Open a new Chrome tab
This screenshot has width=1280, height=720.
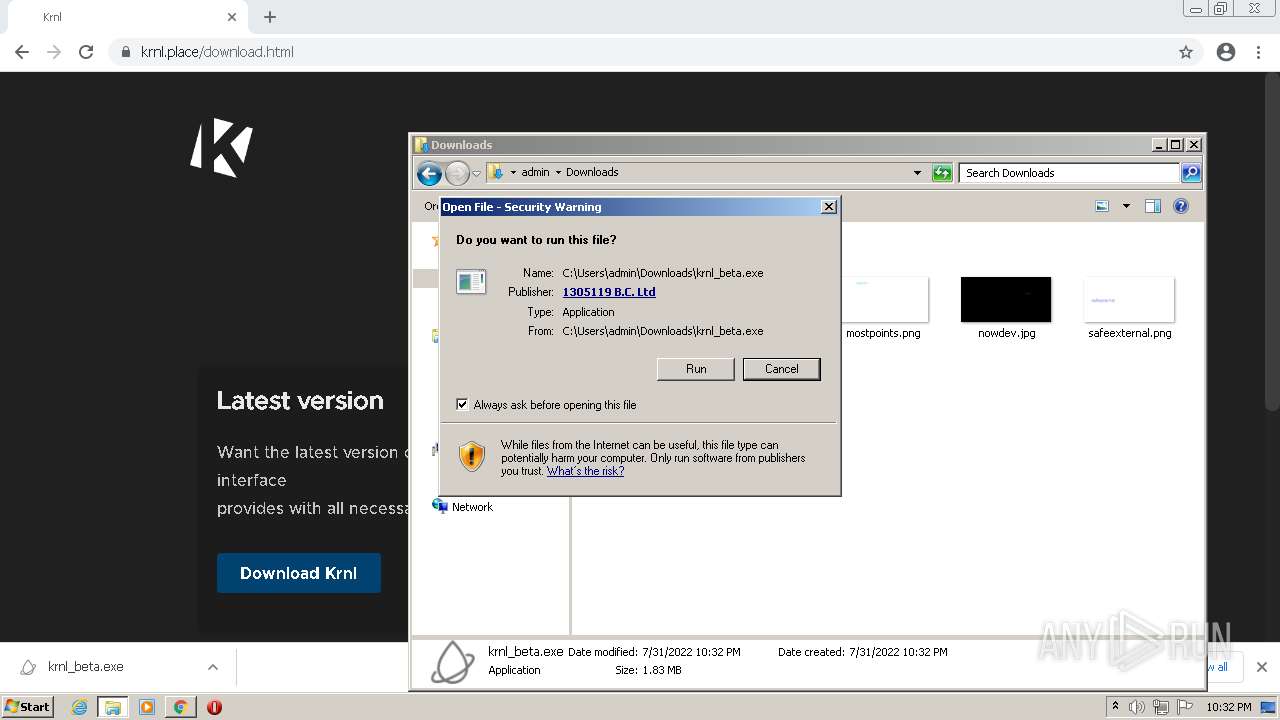[x=270, y=17]
